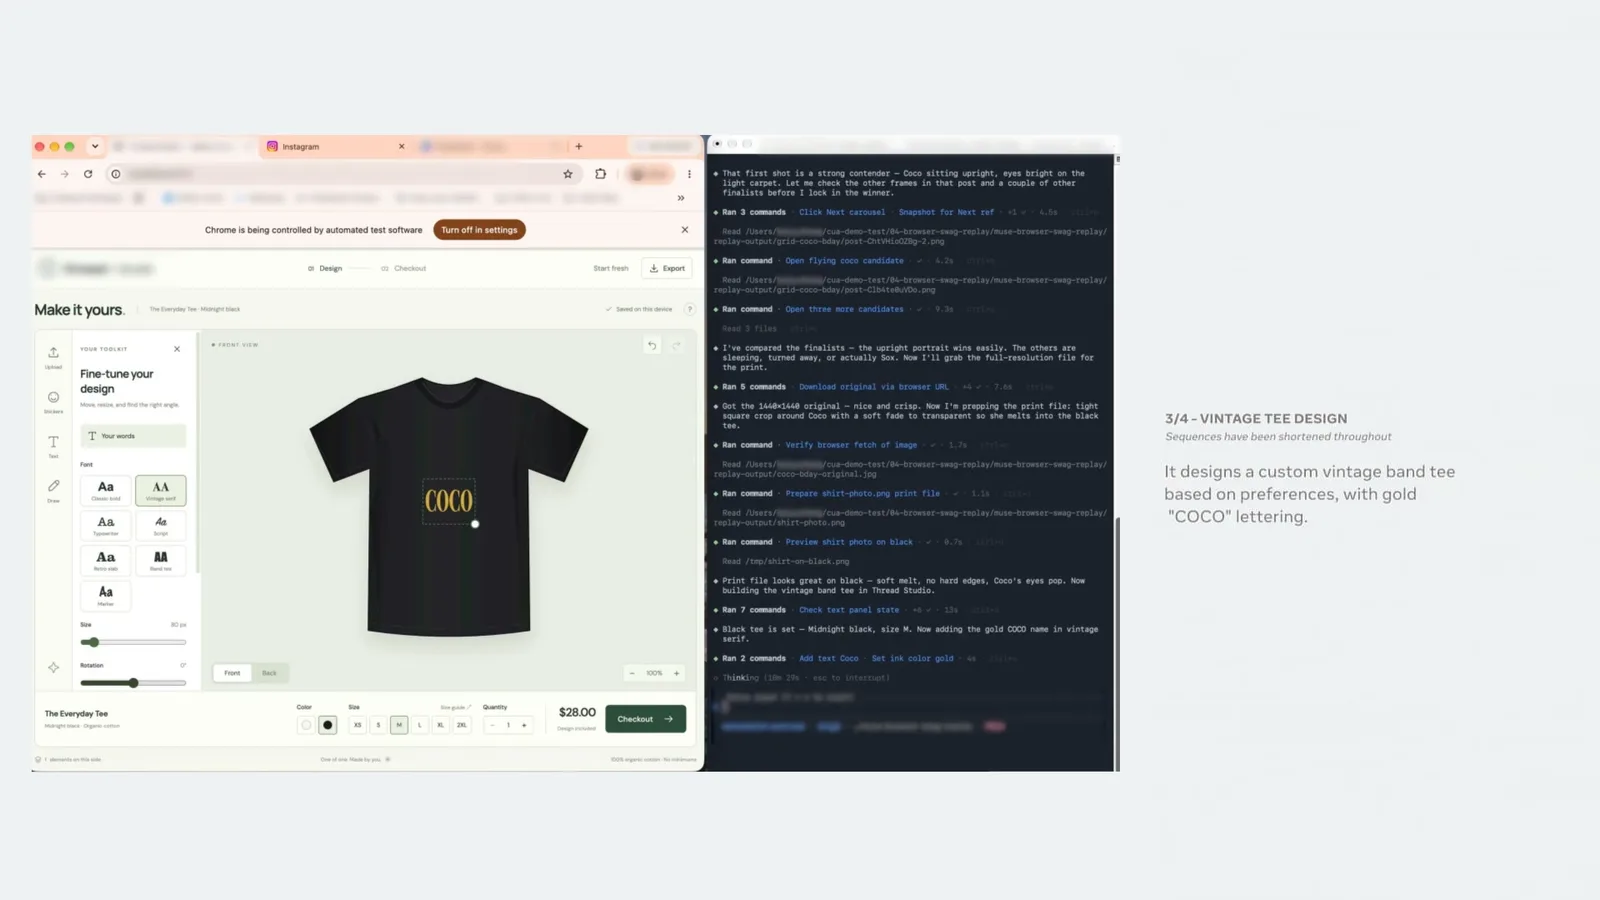The image size is (1600, 900).
Task: Choose the white shirt color
Action: point(306,725)
